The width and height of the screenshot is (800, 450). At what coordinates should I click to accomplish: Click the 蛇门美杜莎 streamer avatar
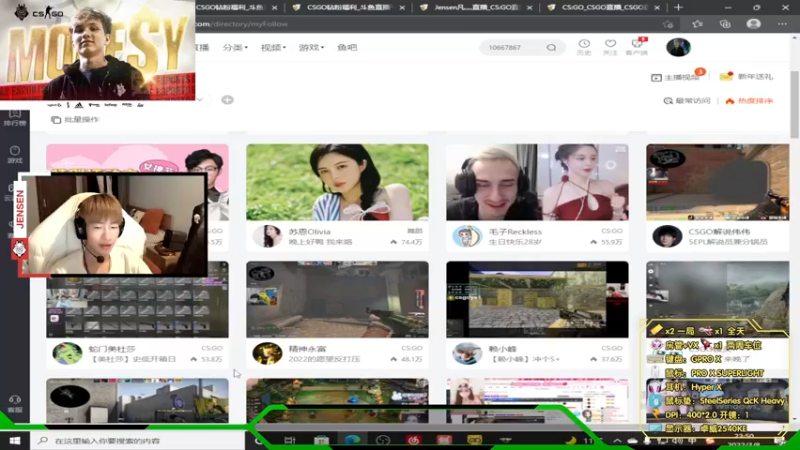coord(67,353)
